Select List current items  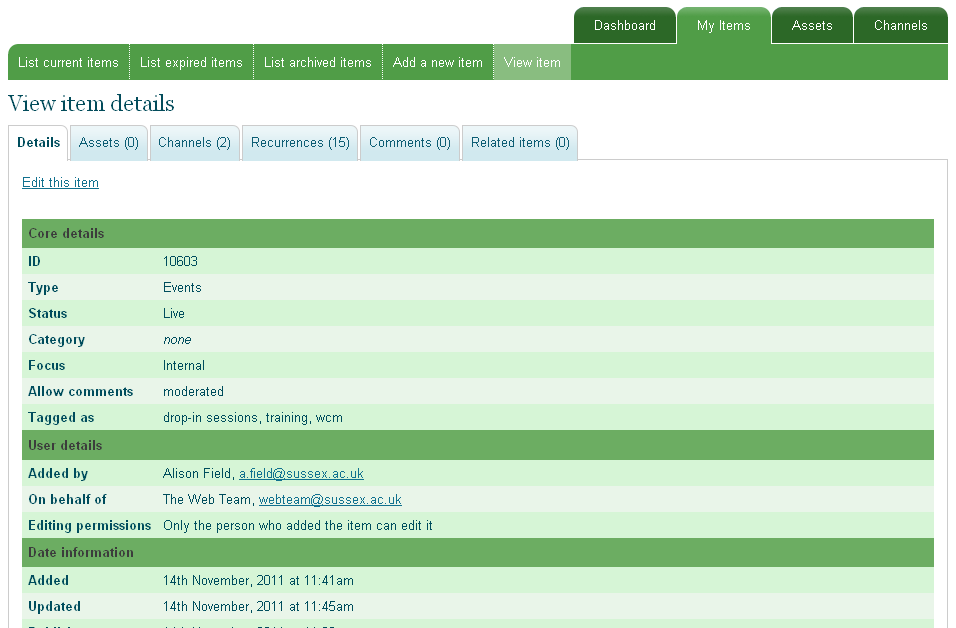(x=68, y=62)
